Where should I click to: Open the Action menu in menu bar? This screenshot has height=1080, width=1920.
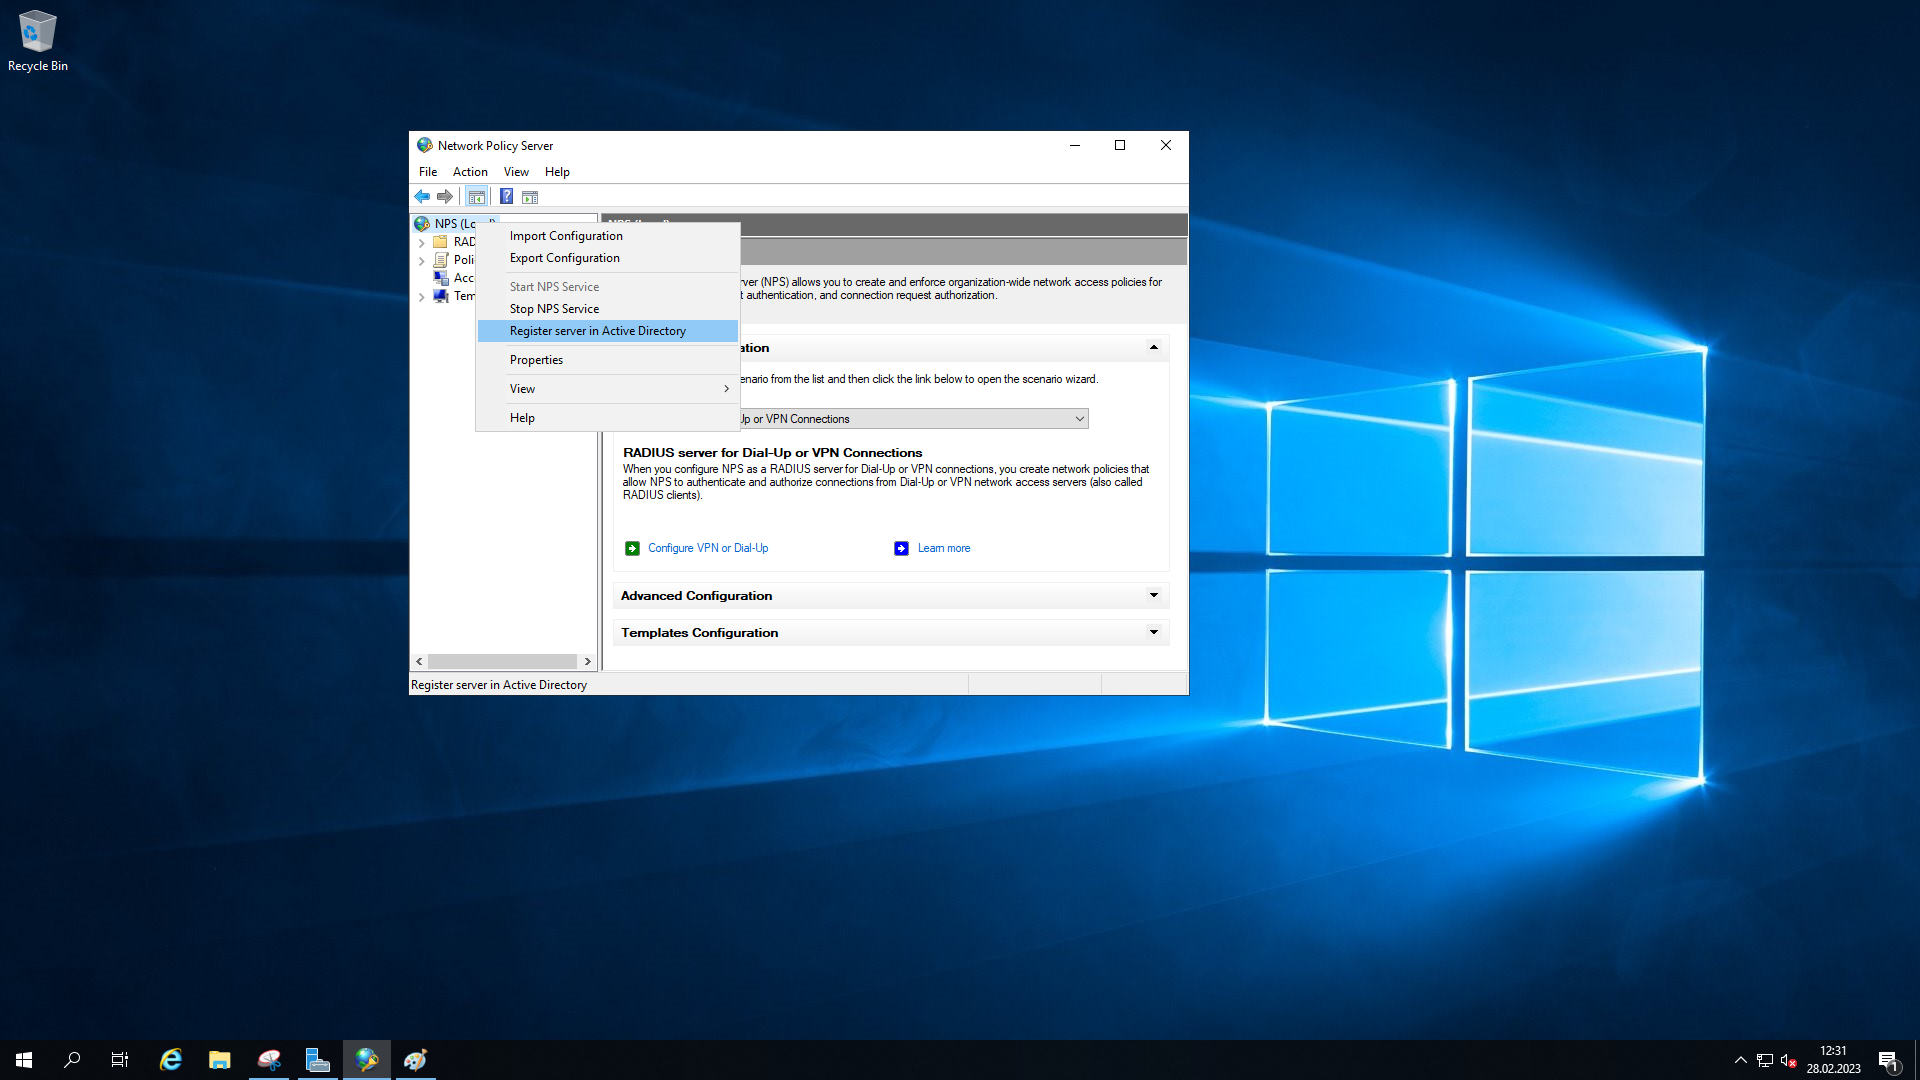point(470,172)
